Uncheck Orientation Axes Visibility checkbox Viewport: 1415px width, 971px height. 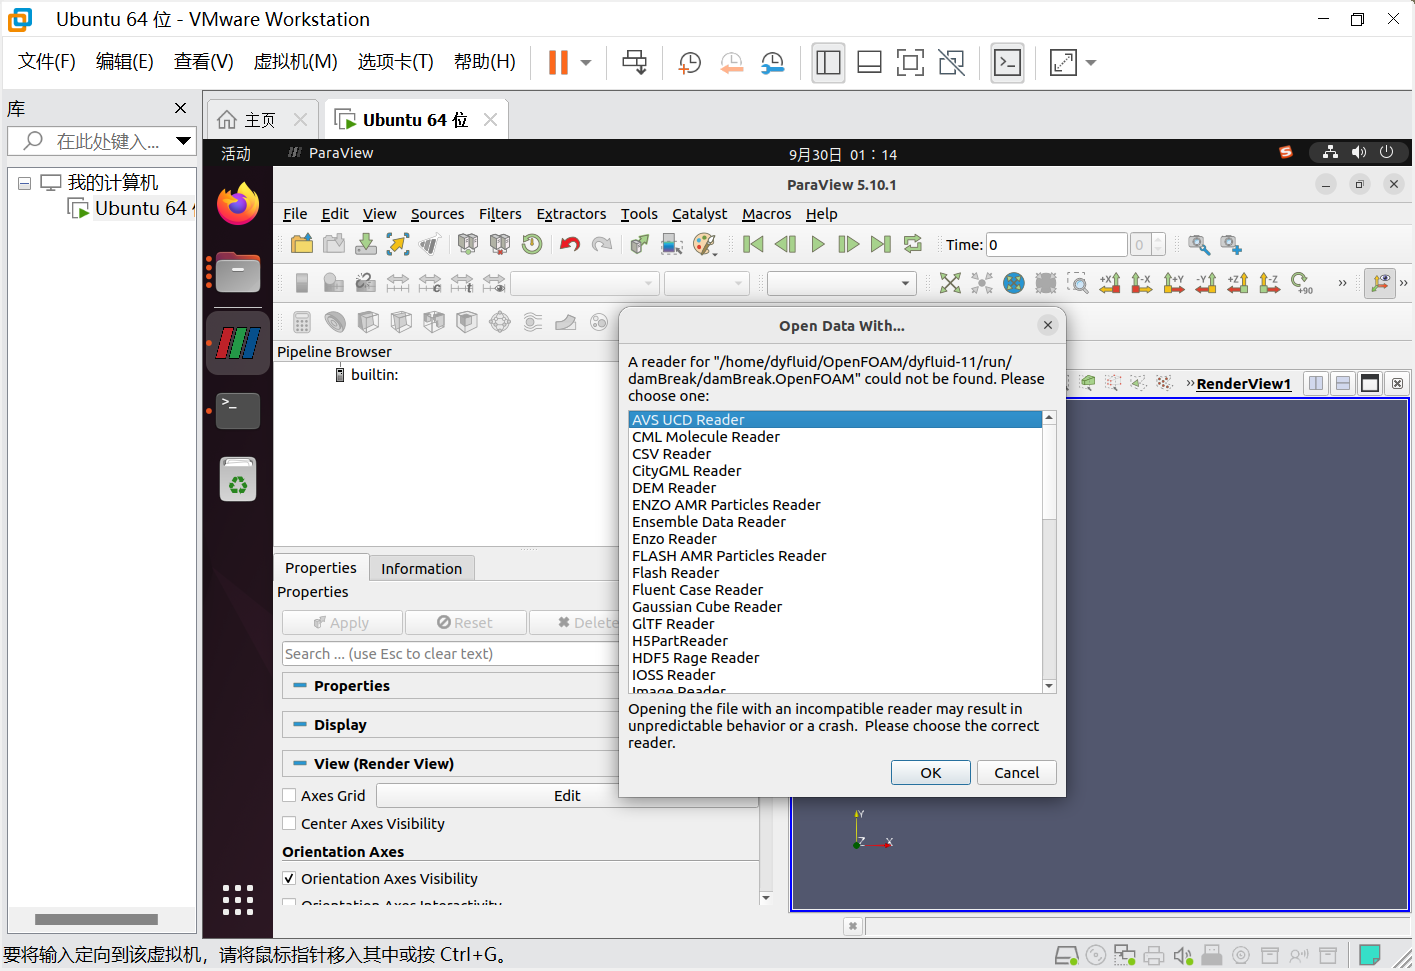[x=289, y=878]
